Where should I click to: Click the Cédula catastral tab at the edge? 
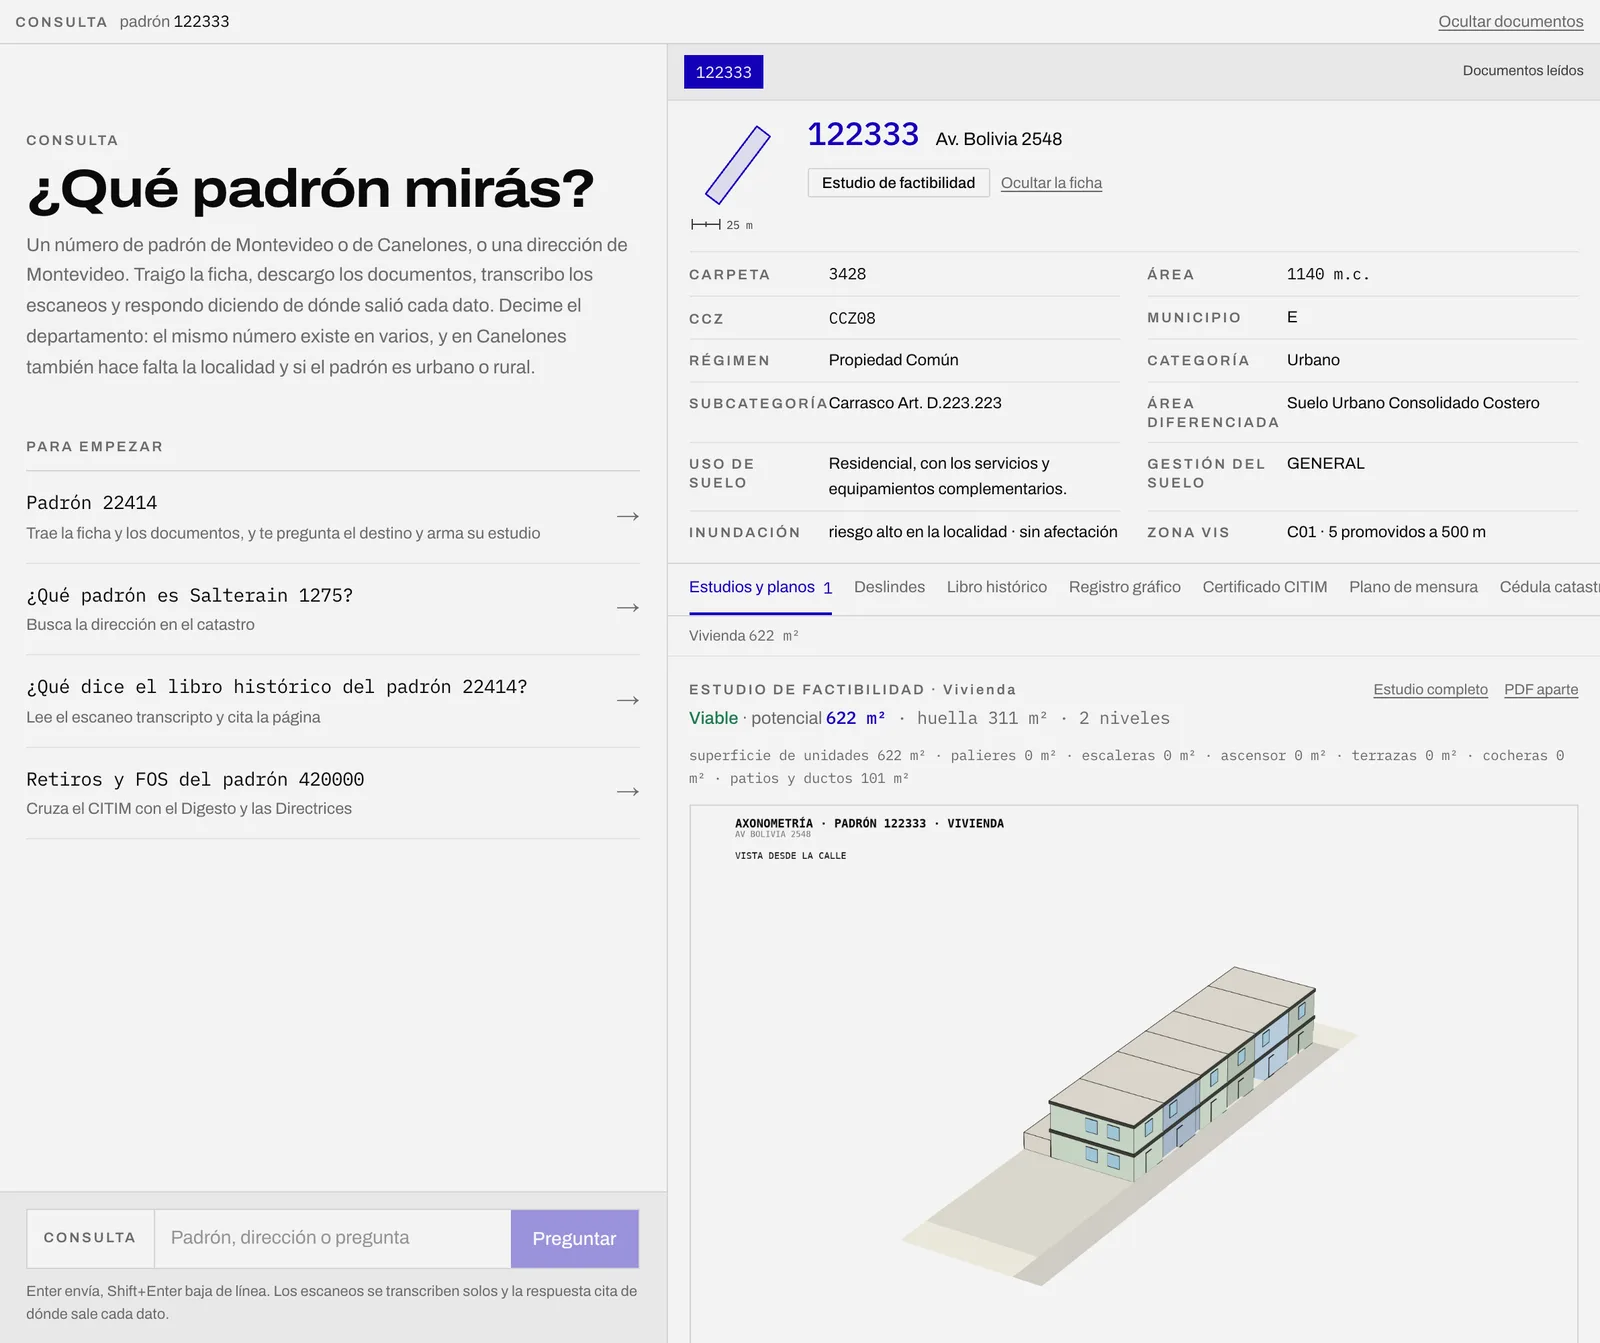1549,587
